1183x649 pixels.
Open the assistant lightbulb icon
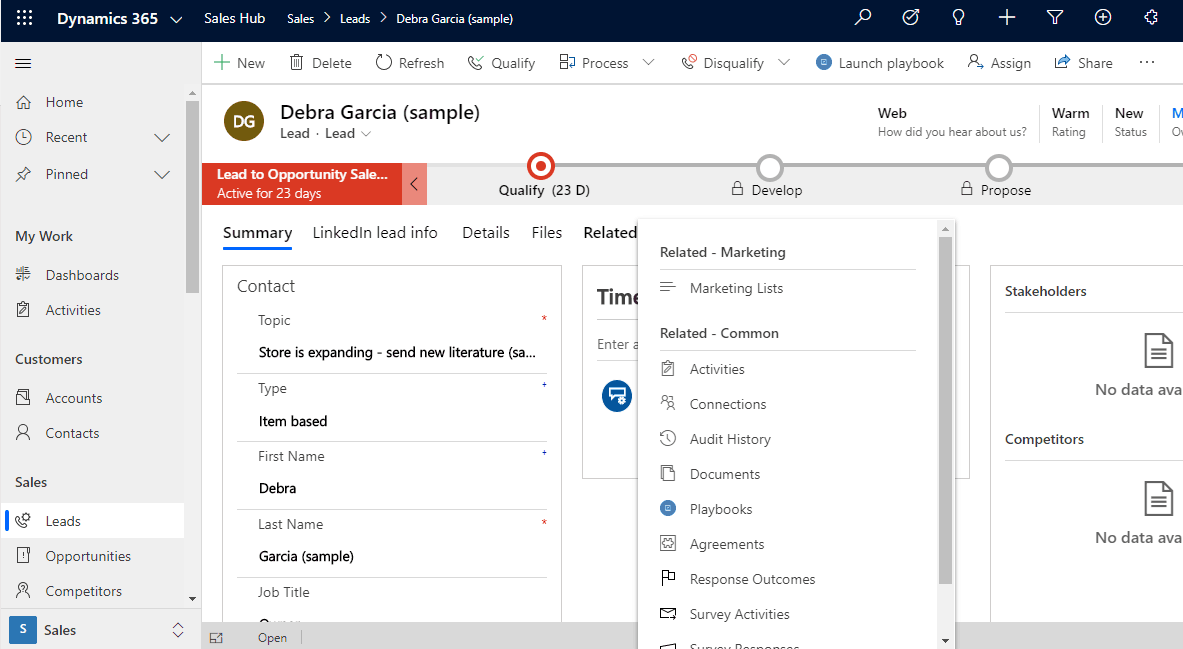tap(958, 17)
